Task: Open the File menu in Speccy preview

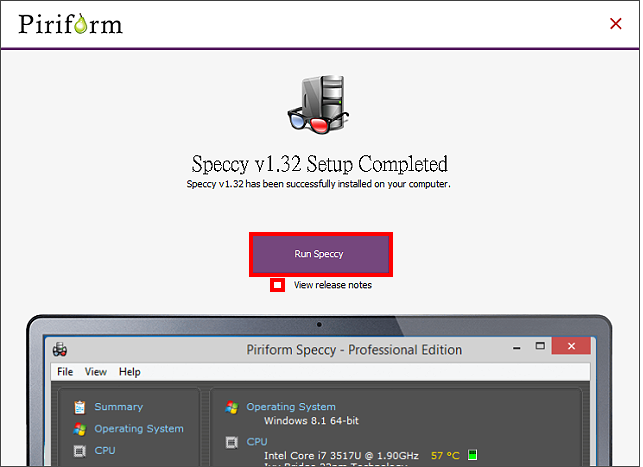Action: tap(65, 372)
